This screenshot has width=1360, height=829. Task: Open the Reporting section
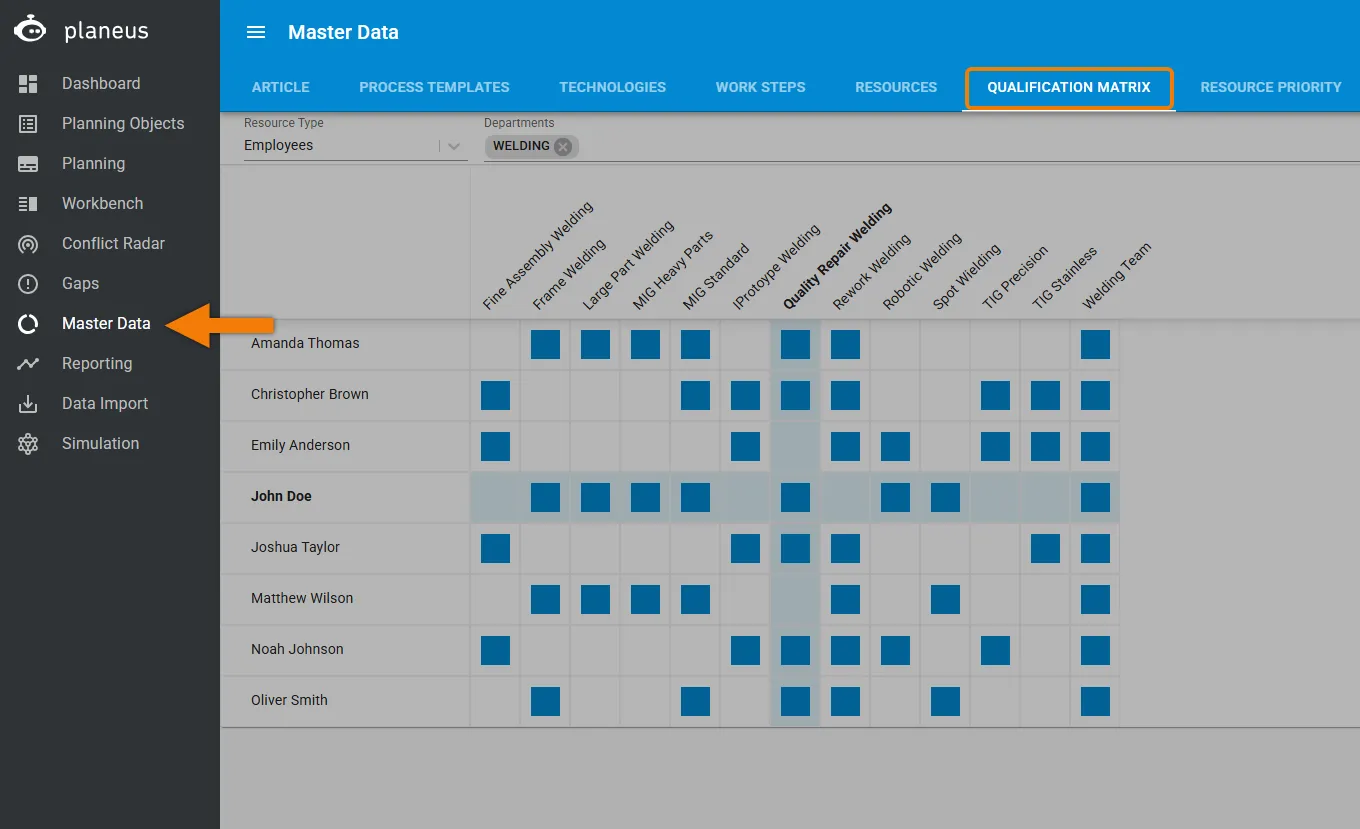97,364
